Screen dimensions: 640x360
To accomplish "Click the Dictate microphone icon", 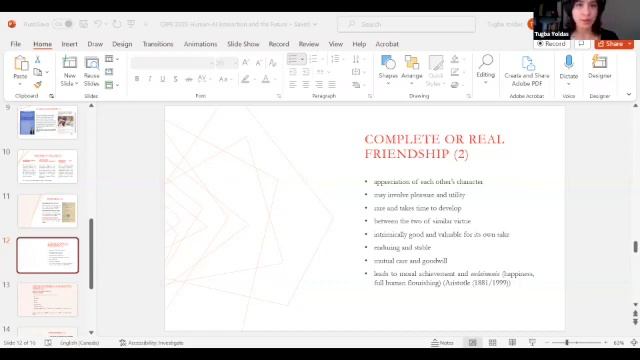I will (x=569, y=62).
